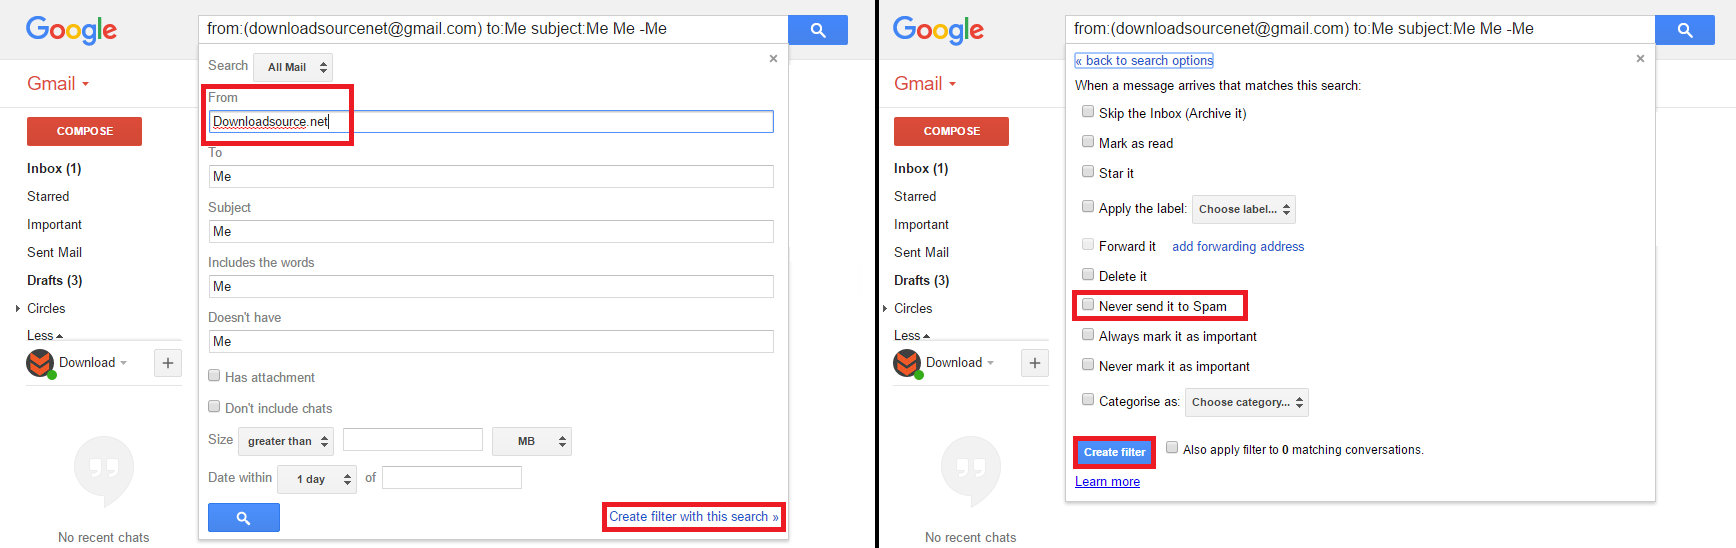The height and width of the screenshot is (548, 1736).
Task: Click the To input field
Action: point(491,177)
